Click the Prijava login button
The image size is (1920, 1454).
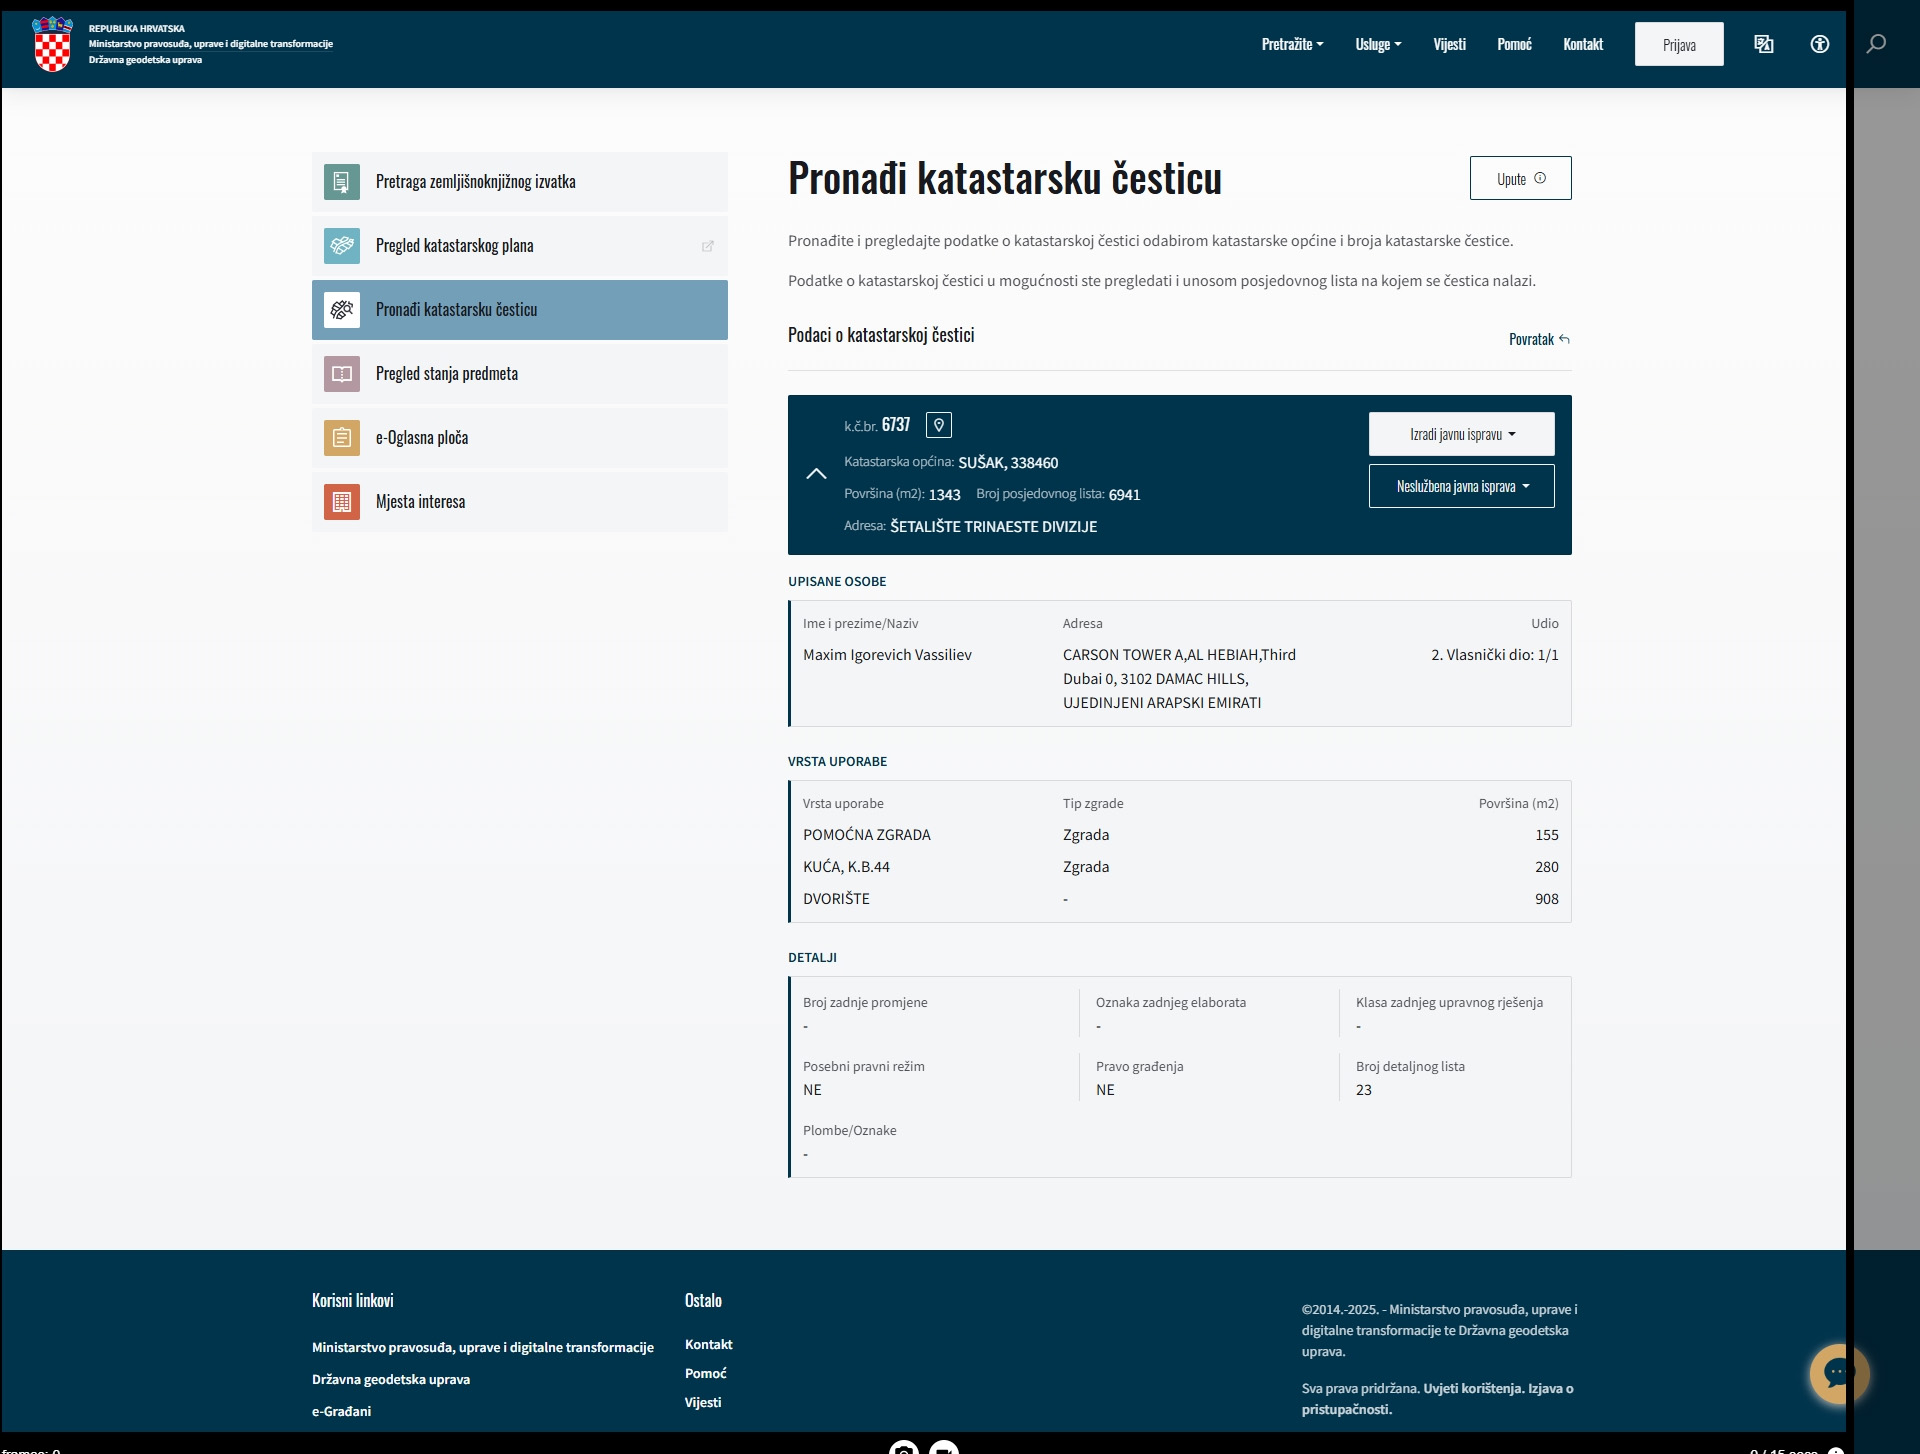tap(1679, 44)
